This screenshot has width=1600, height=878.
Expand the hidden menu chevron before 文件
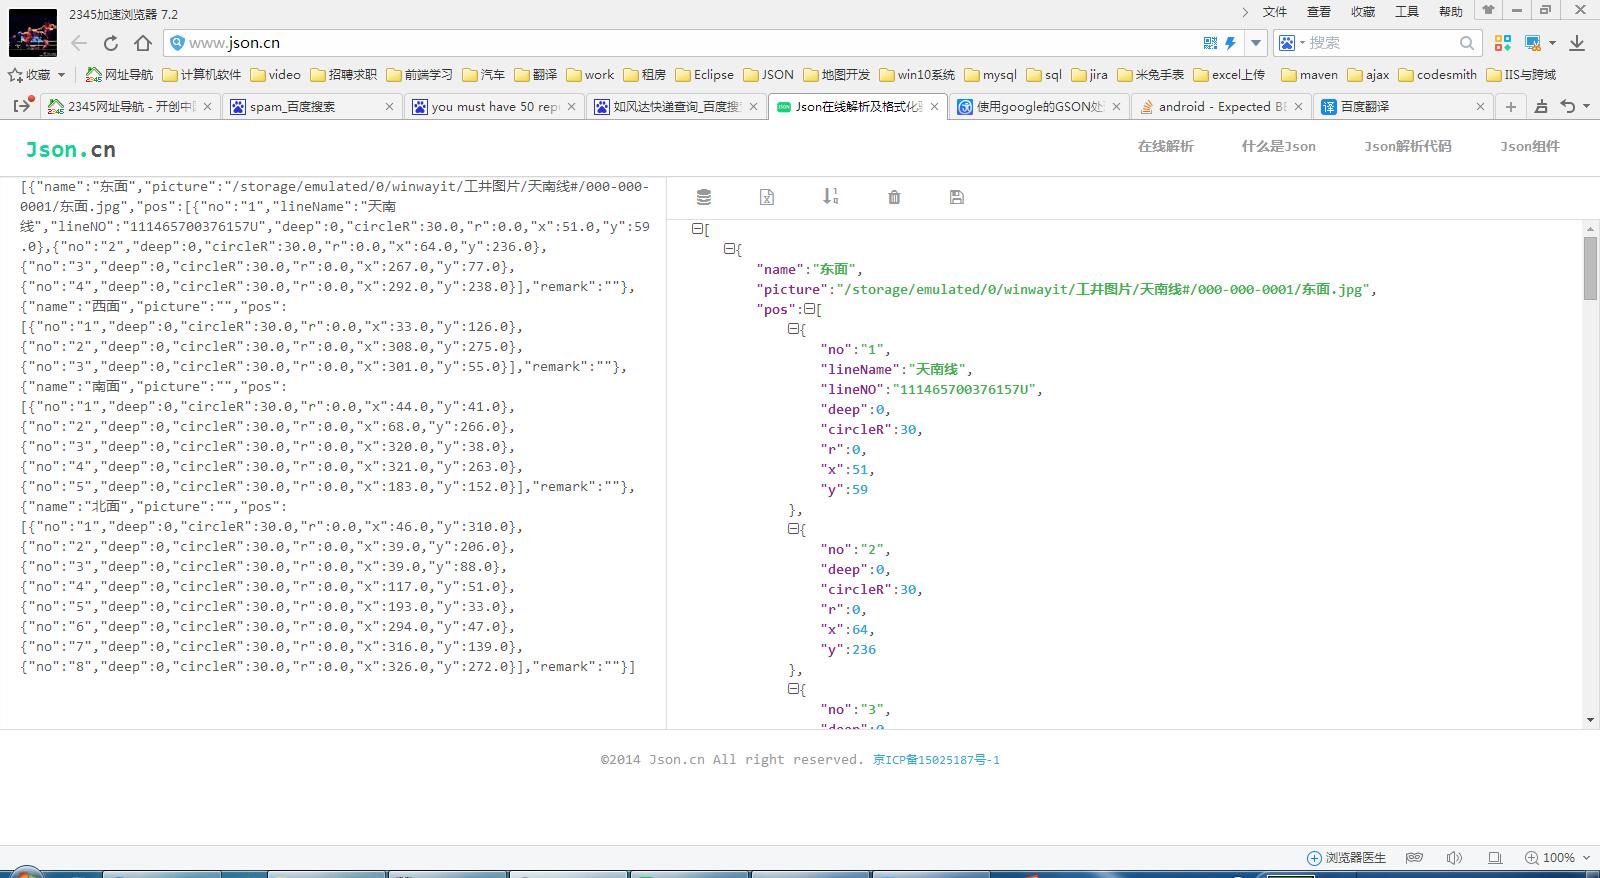click(1245, 12)
